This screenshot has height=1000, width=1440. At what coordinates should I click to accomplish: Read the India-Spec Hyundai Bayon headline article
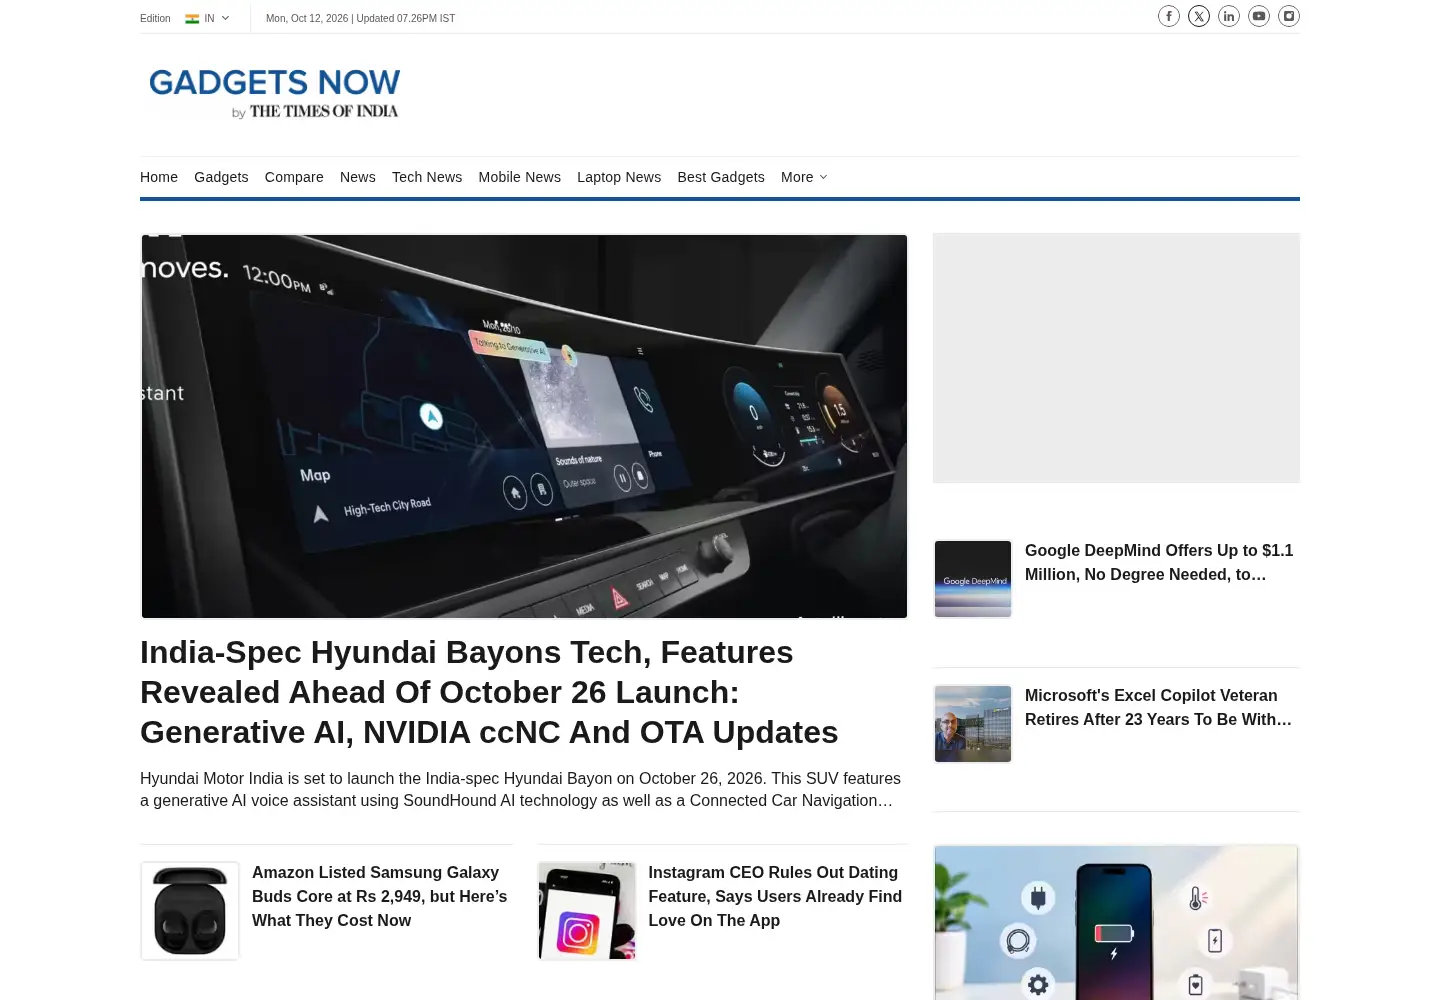pos(489,692)
